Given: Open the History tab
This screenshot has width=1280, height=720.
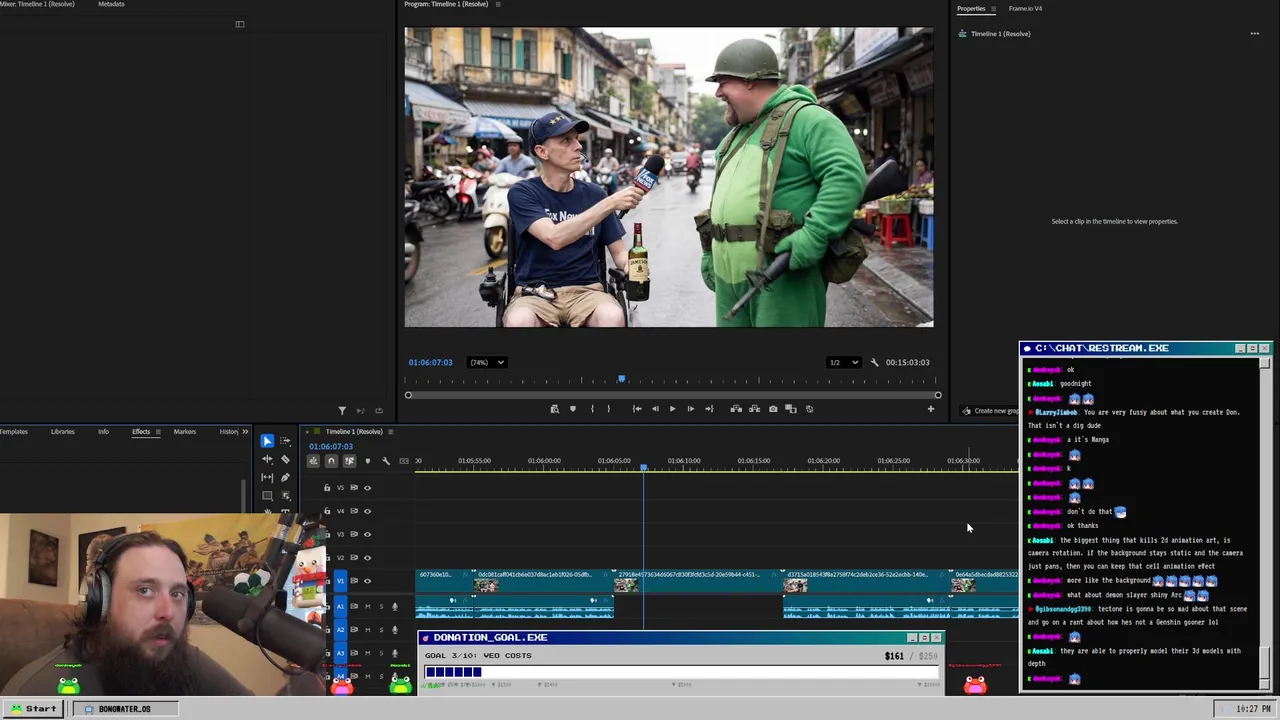Looking at the screenshot, I should pyautogui.click(x=229, y=432).
